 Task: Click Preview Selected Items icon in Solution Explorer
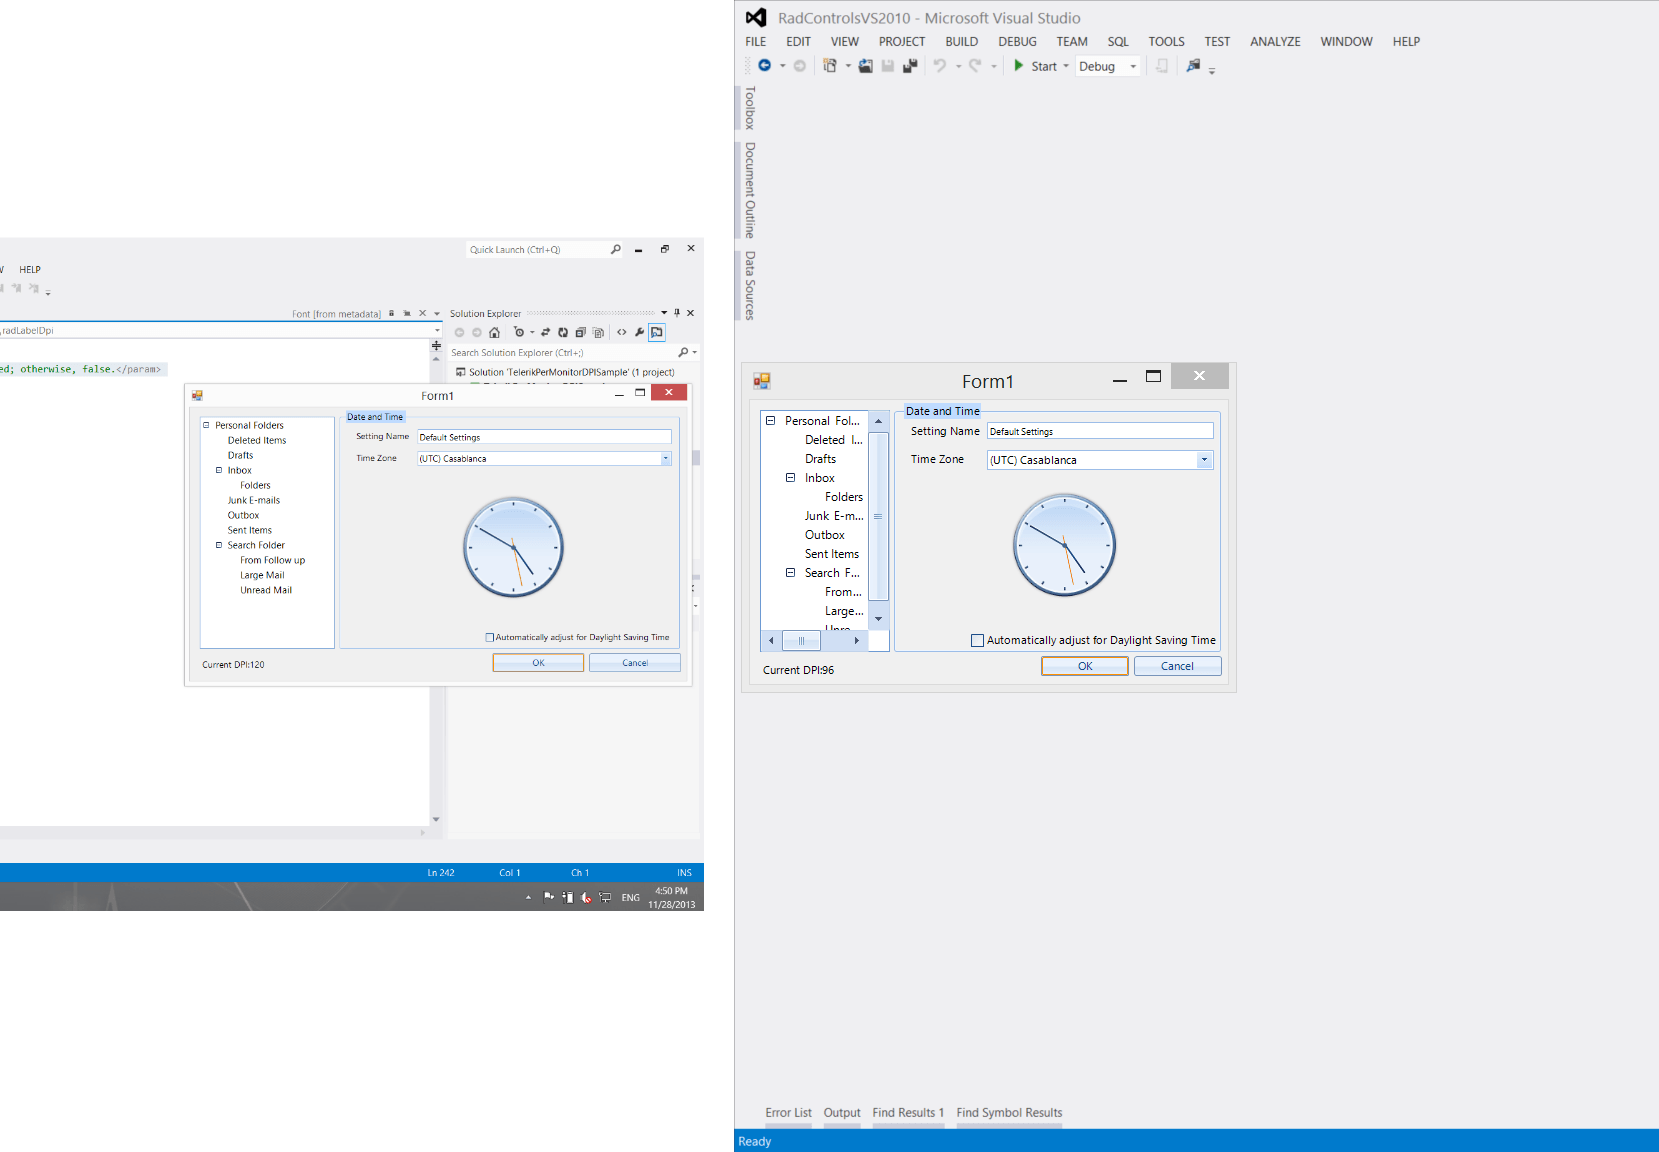pyautogui.click(x=657, y=333)
